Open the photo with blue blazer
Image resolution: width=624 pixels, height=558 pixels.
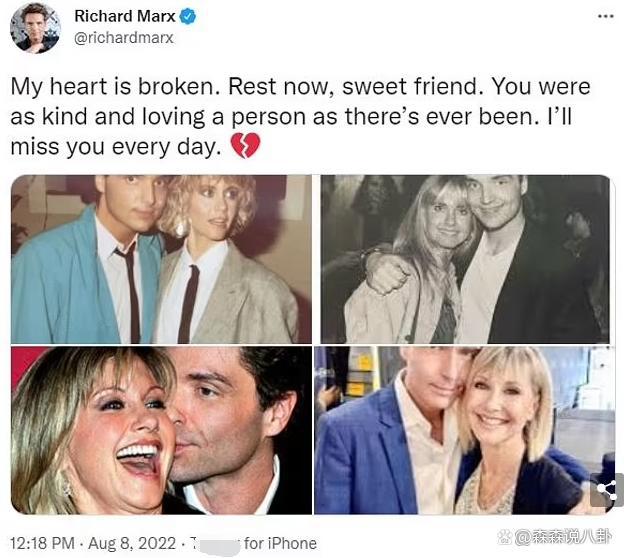(462, 430)
